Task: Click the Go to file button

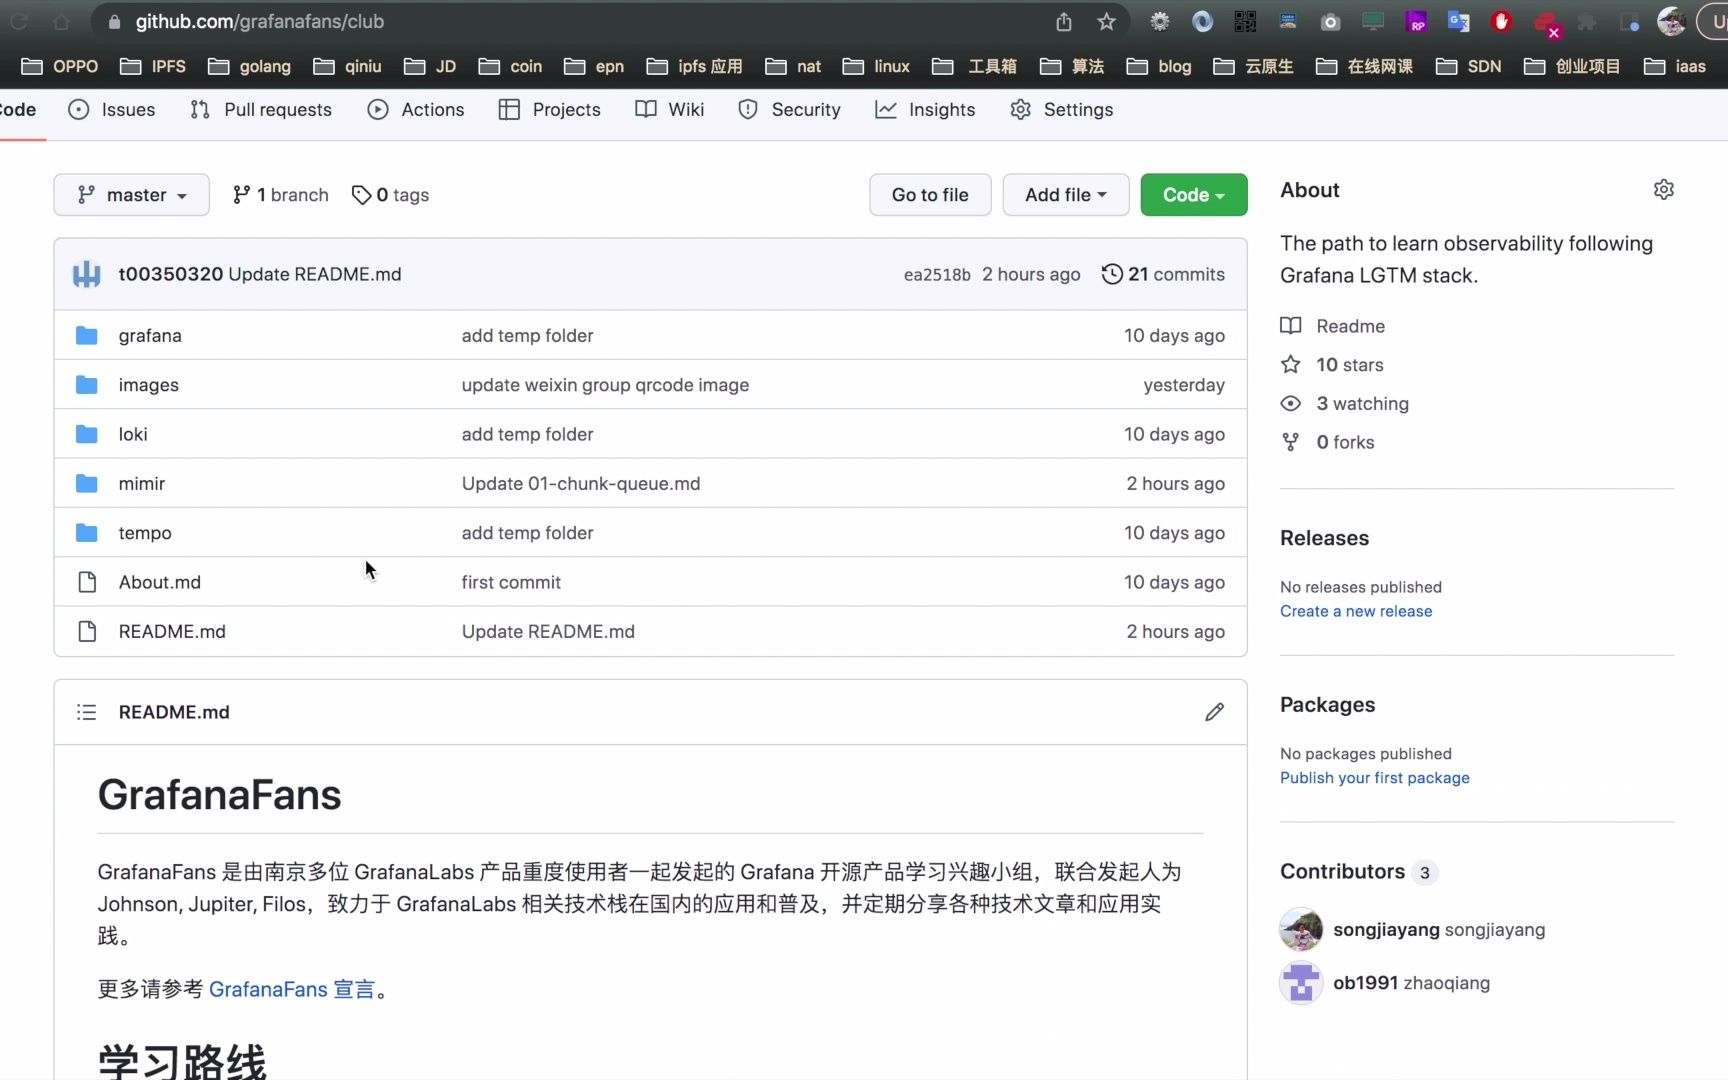Action: click(930, 195)
